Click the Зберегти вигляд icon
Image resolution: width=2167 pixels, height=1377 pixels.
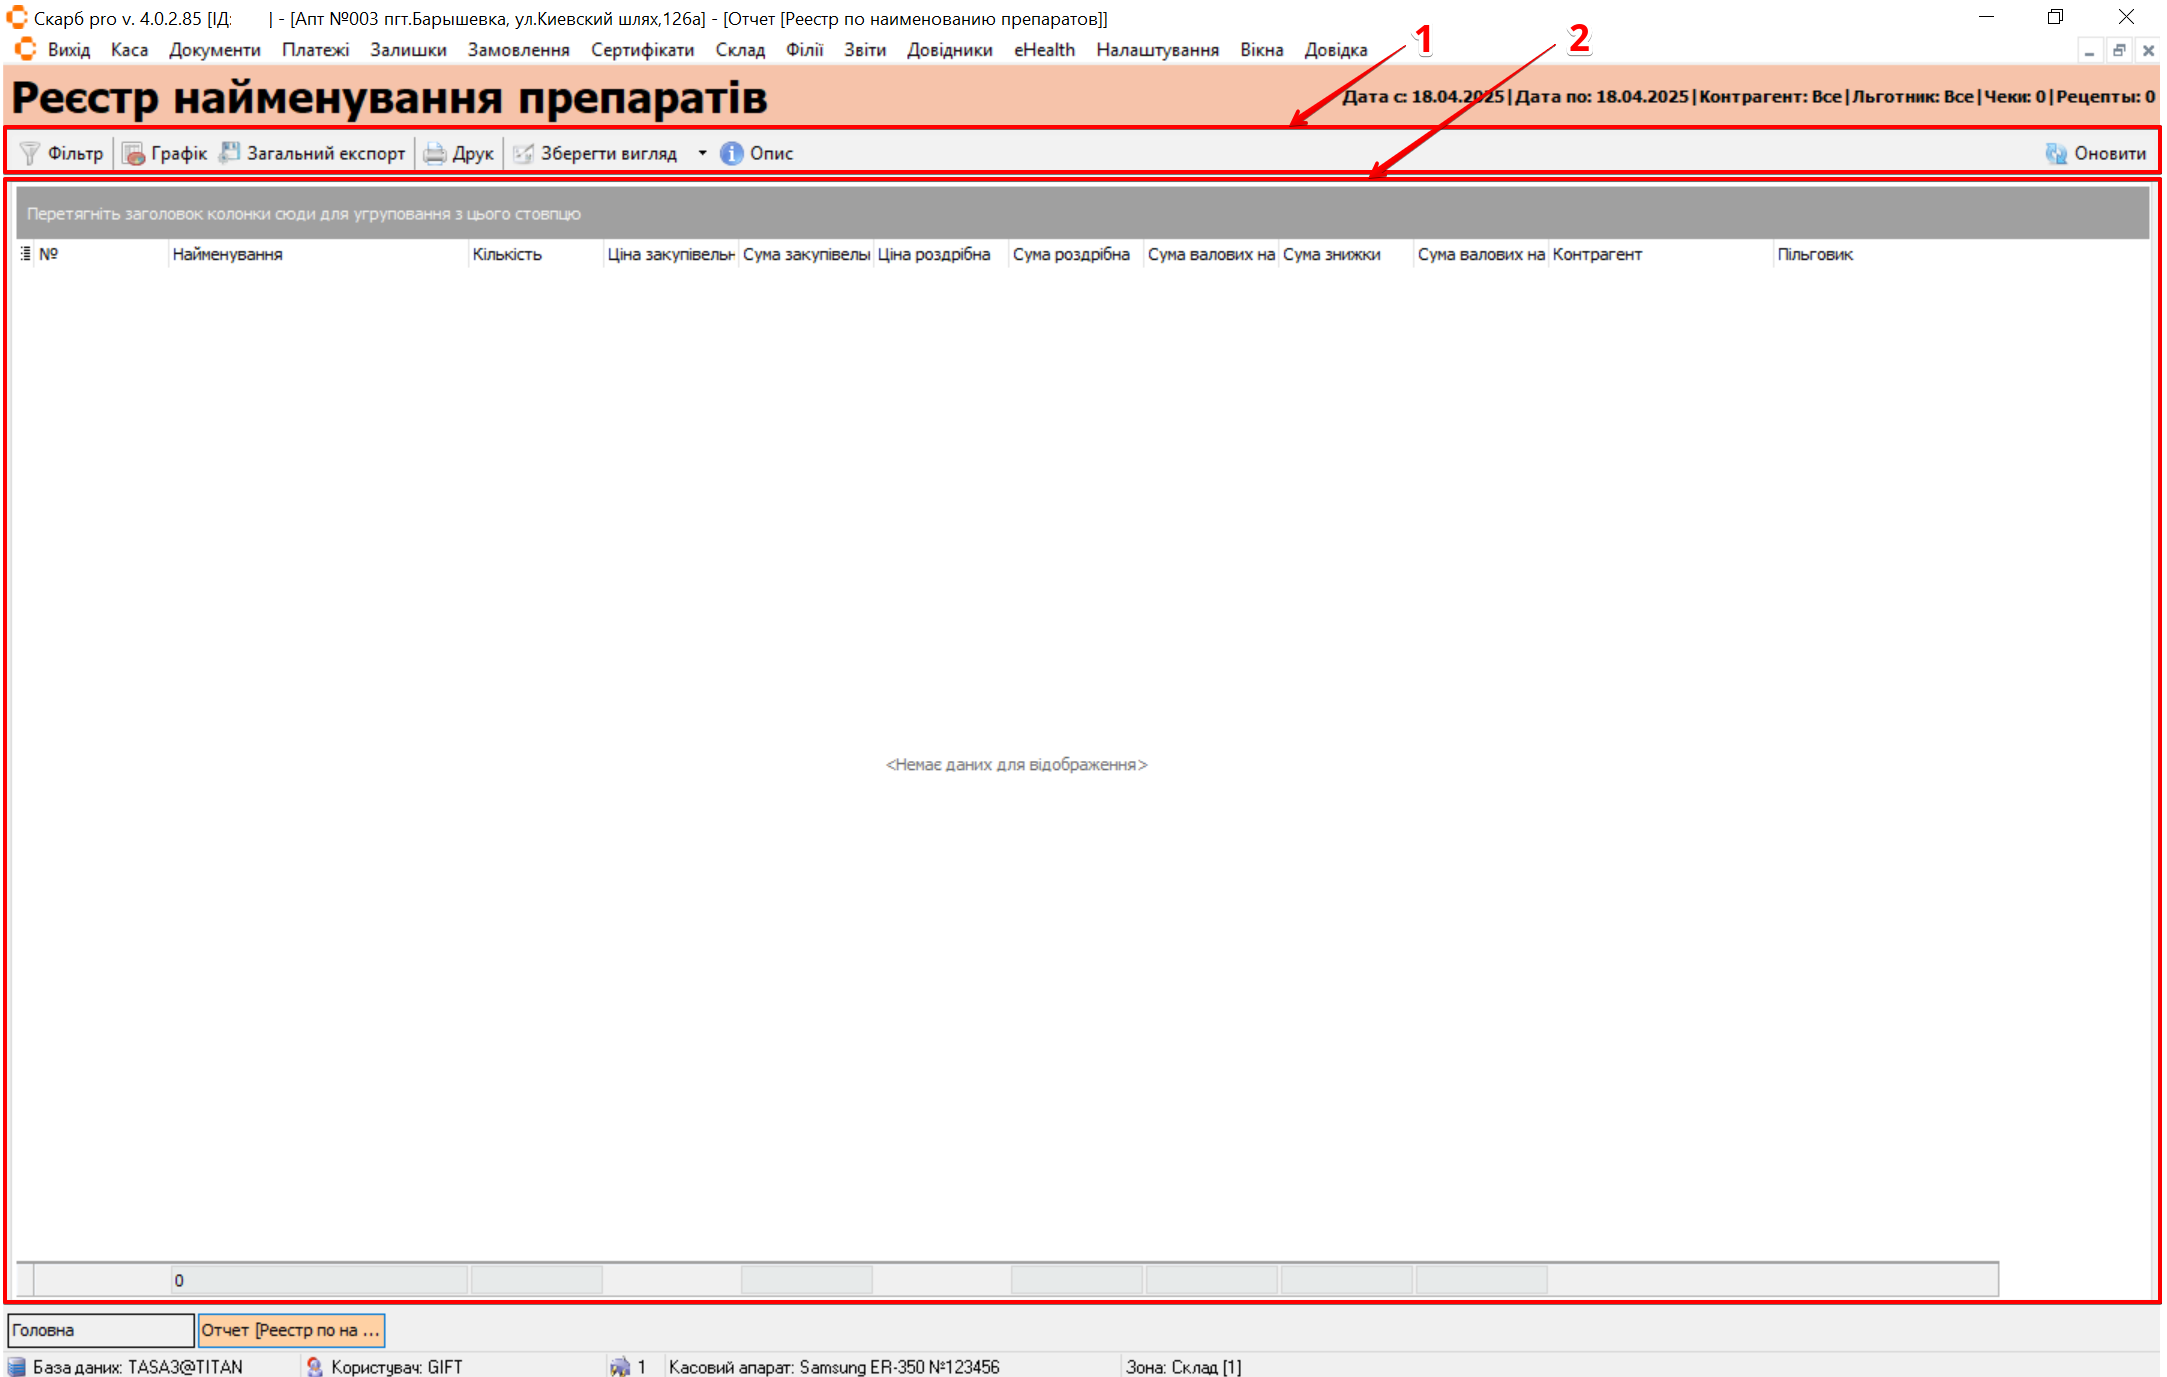[x=523, y=153]
